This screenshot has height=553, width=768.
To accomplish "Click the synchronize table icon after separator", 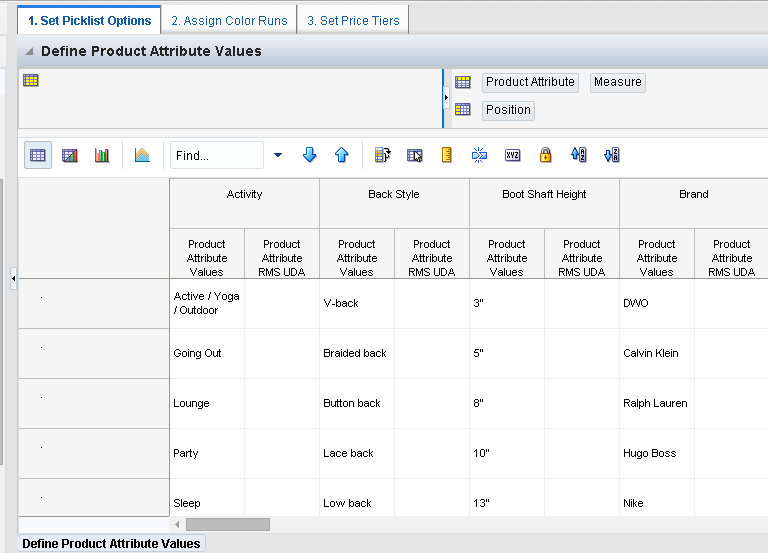I will click(383, 155).
